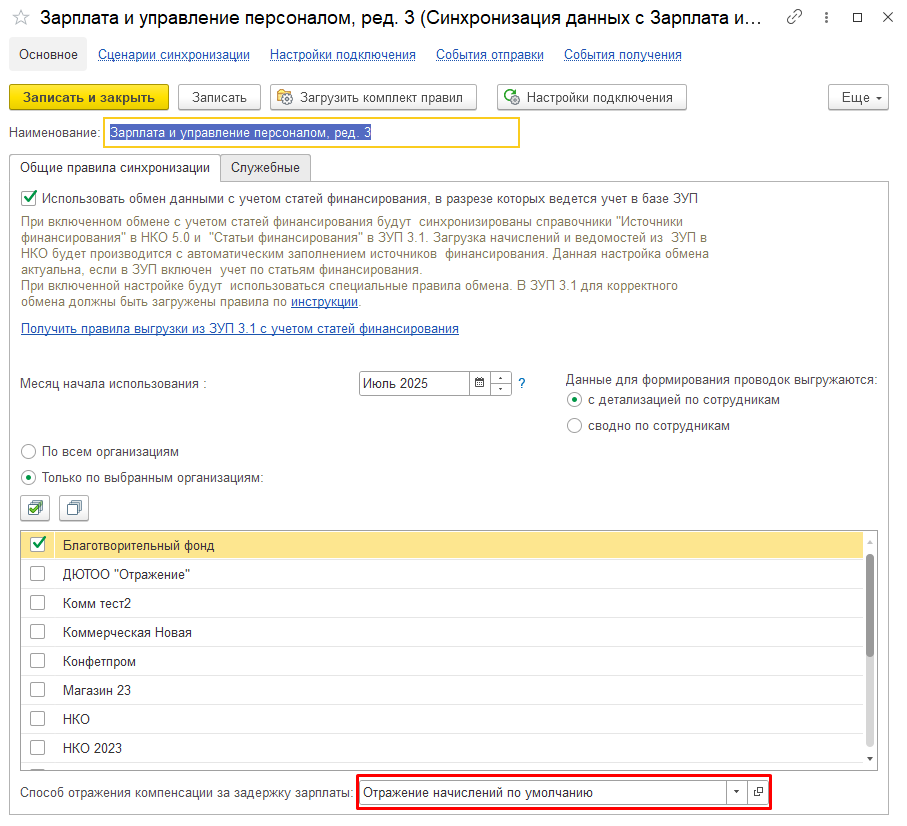
Task: Check 'Комм тест2' checkbox
Action: click(38, 603)
